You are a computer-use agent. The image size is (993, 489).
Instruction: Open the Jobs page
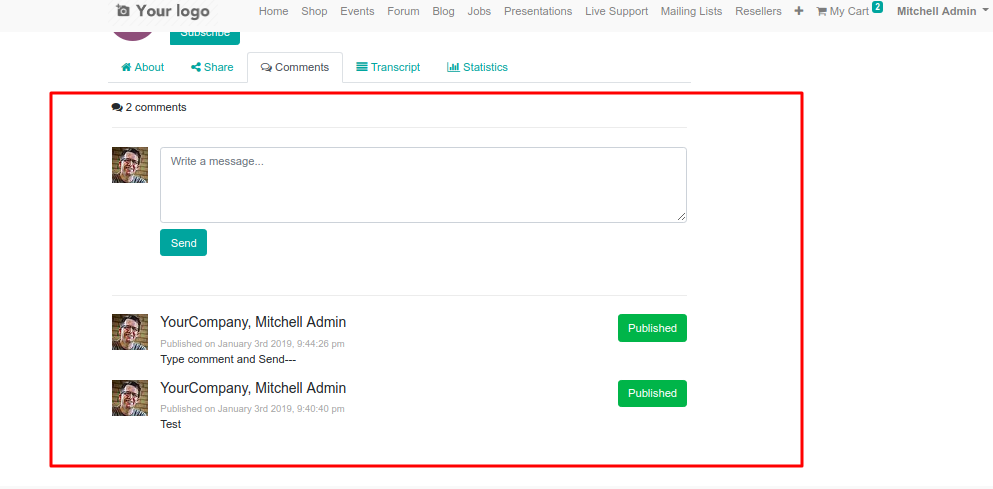[x=479, y=11]
